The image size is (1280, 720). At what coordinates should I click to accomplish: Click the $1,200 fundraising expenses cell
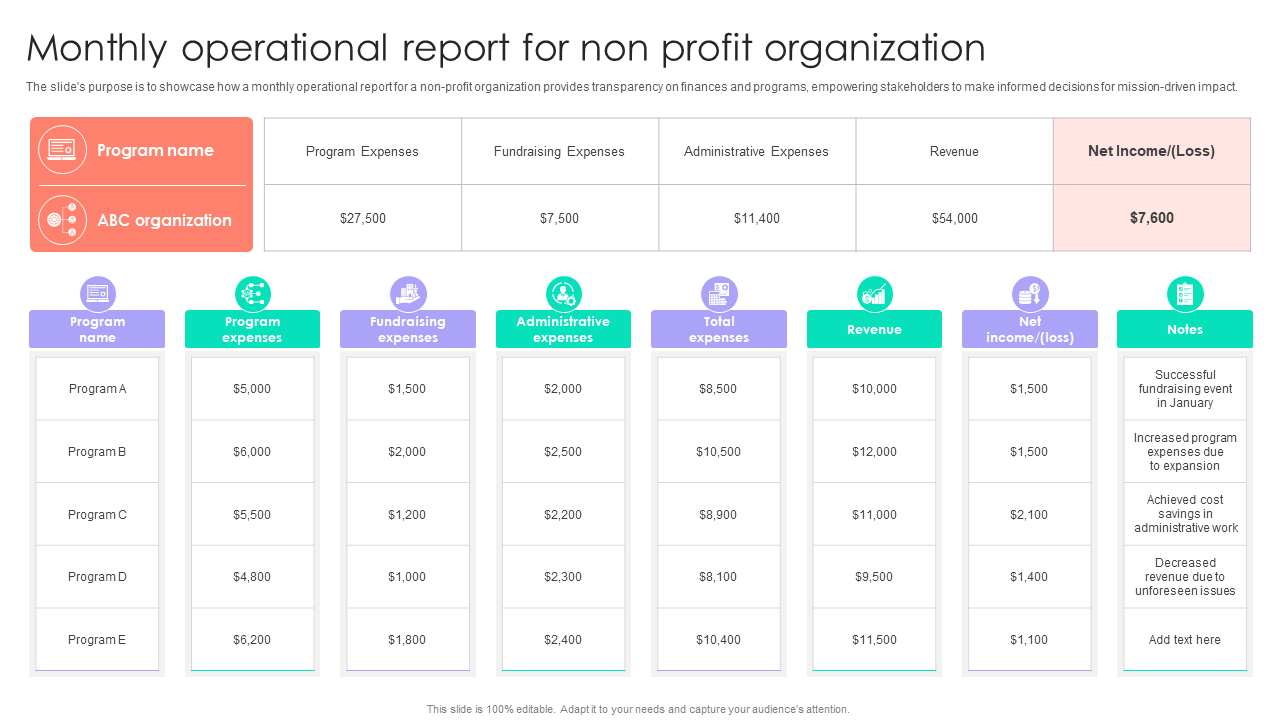coord(407,515)
